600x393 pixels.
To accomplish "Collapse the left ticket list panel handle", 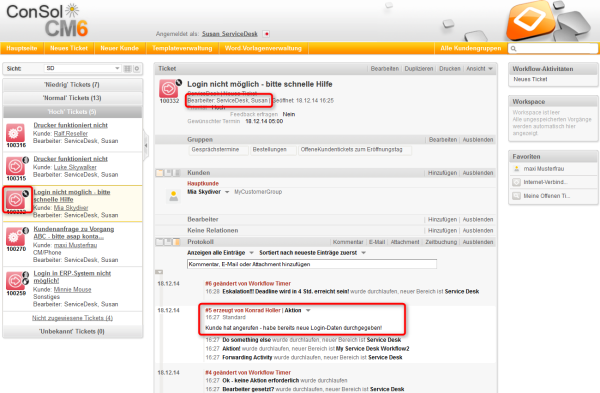I will tap(146, 146).
